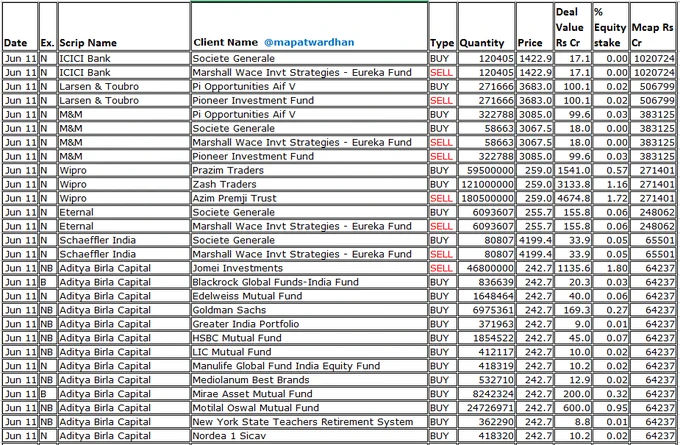Select the Prazim Traders client cell
Viewport: 680px width, 445px height.
coord(309,170)
